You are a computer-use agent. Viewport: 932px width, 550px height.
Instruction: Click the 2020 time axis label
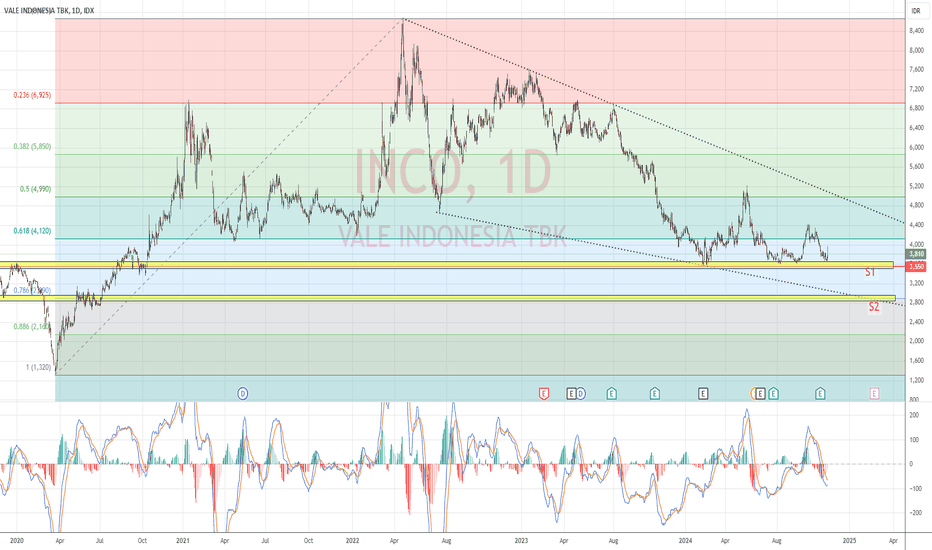(x=16, y=540)
